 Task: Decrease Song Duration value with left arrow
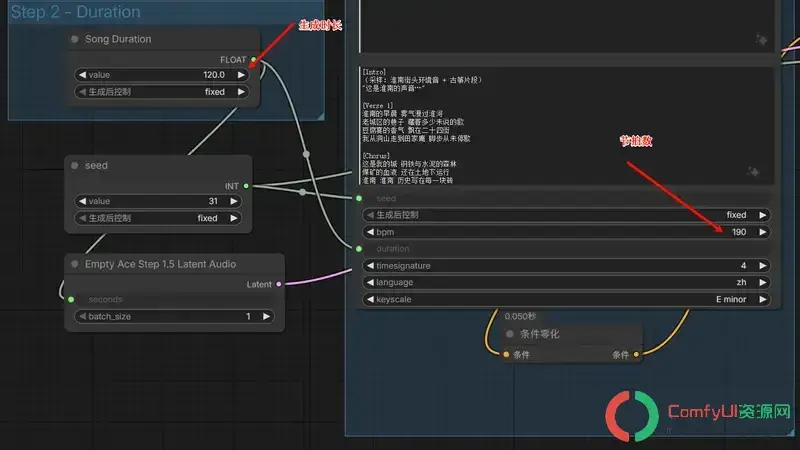82,75
